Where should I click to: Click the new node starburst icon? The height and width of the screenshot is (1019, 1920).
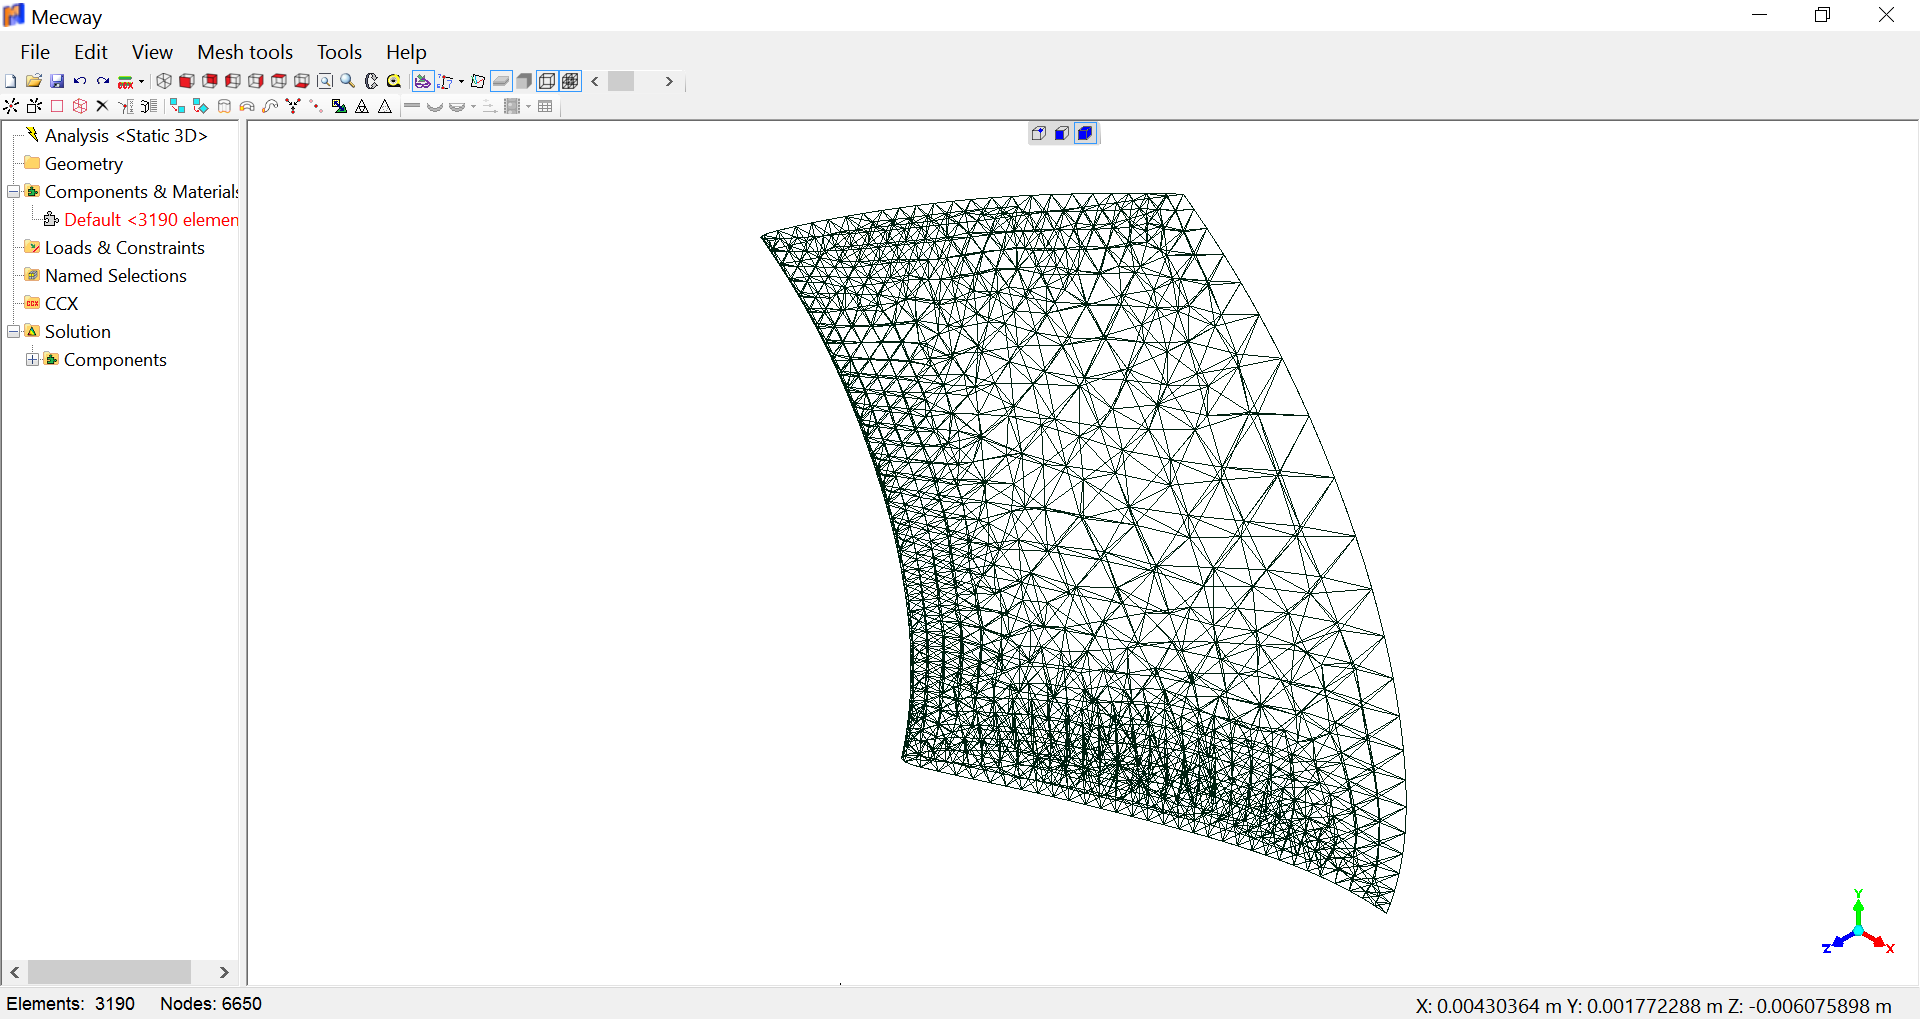coord(11,106)
